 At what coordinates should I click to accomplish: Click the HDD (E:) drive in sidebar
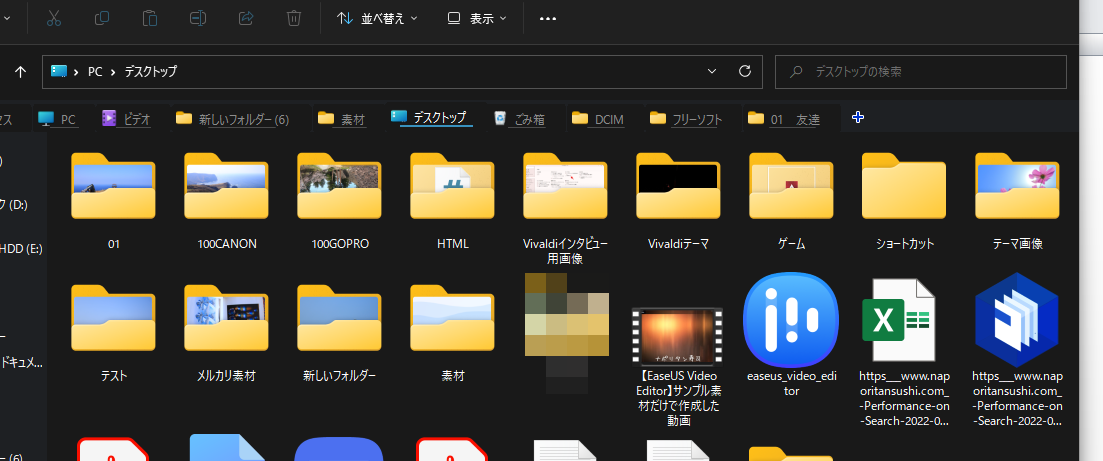click(x=22, y=248)
